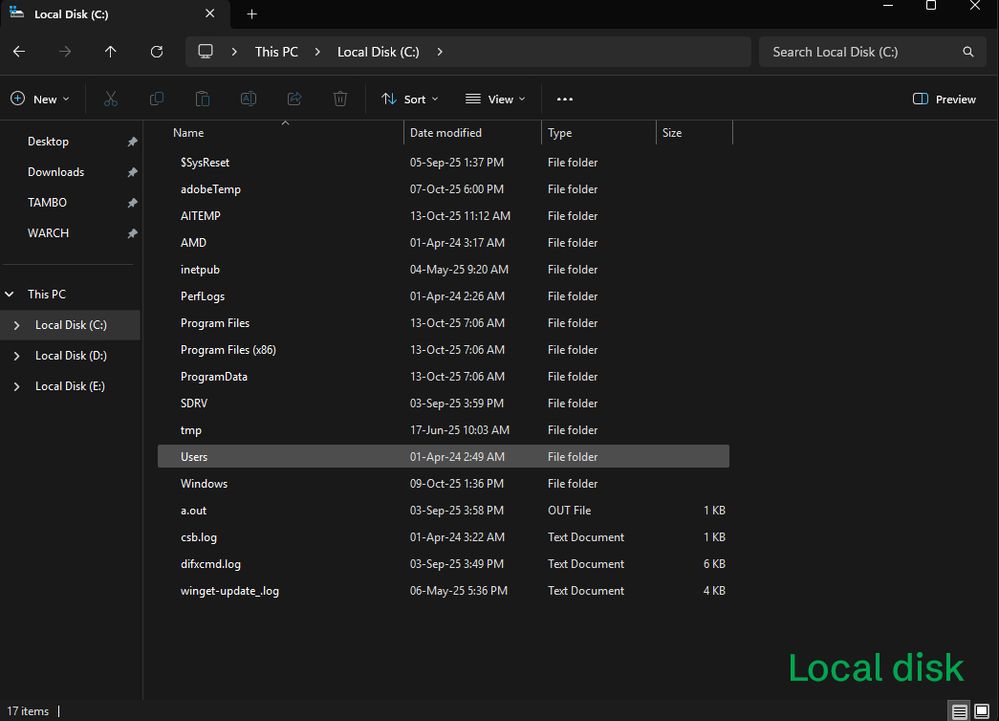Image resolution: width=999 pixels, height=721 pixels.
Task: Switch to large thumbnails view icon
Action: (981, 711)
